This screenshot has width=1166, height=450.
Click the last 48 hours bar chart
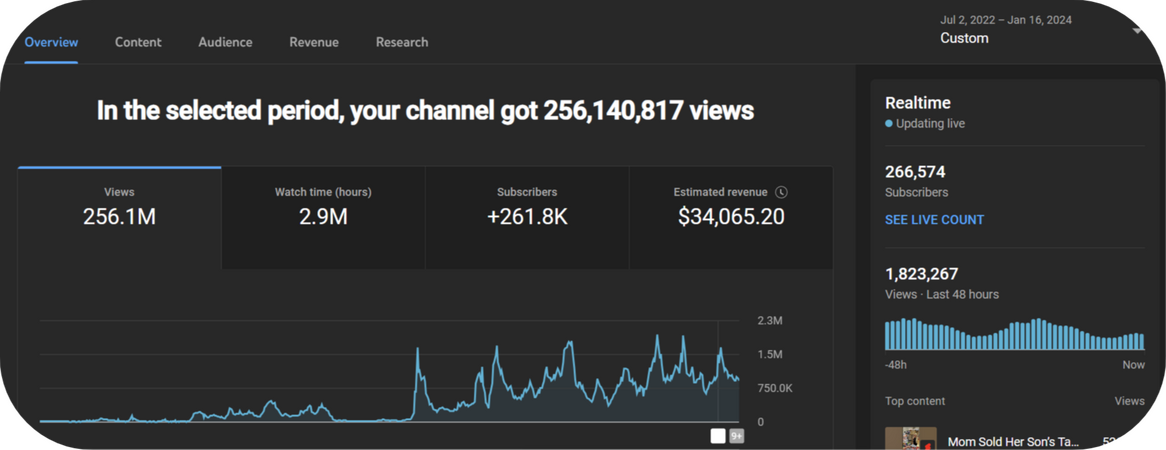click(1014, 334)
